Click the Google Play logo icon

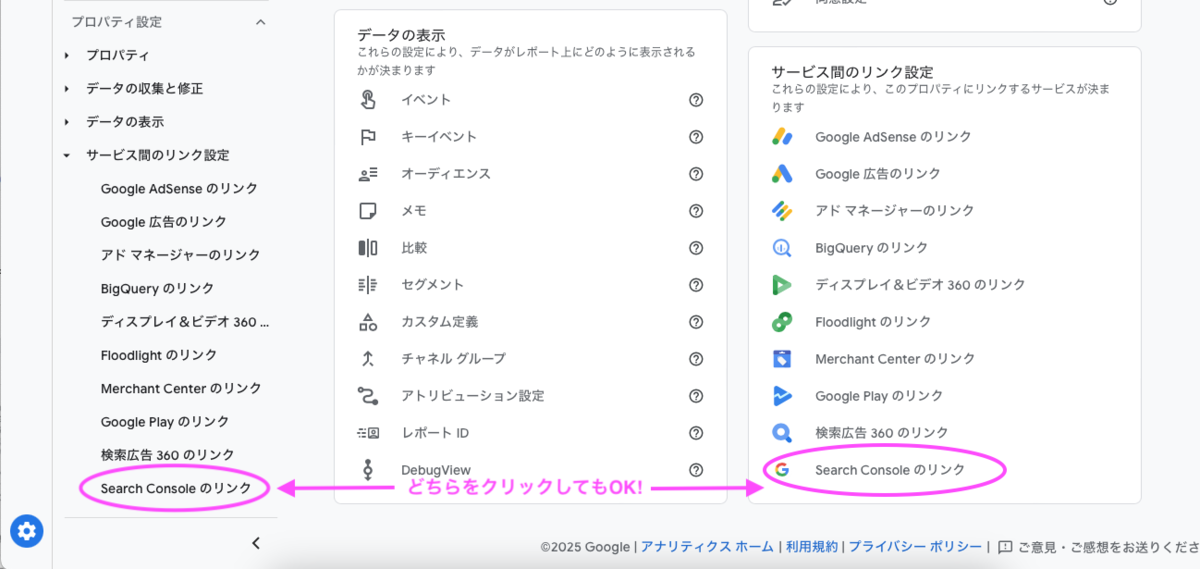coord(782,396)
